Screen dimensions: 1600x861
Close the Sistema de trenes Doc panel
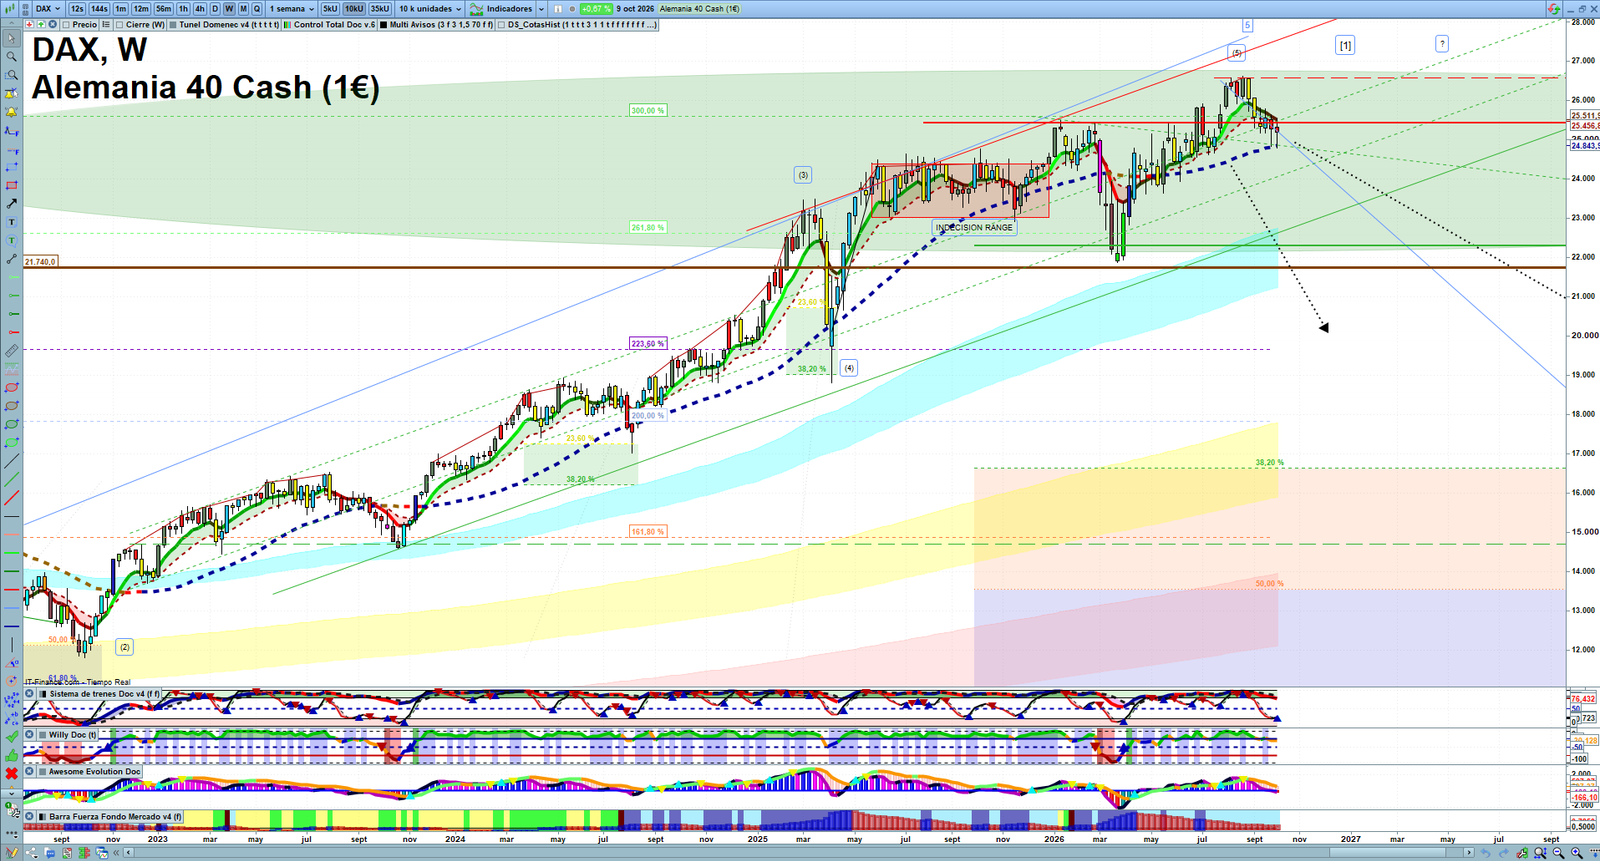pyautogui.click(x=30, y=693)
